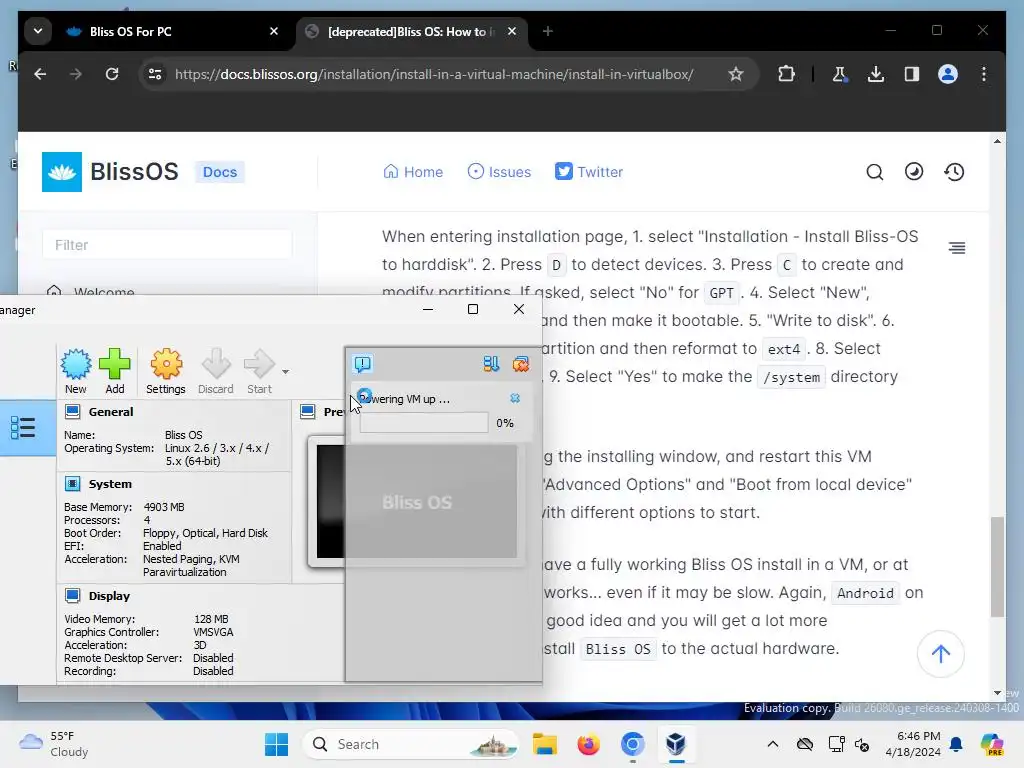Select the details list view icon

23,428
